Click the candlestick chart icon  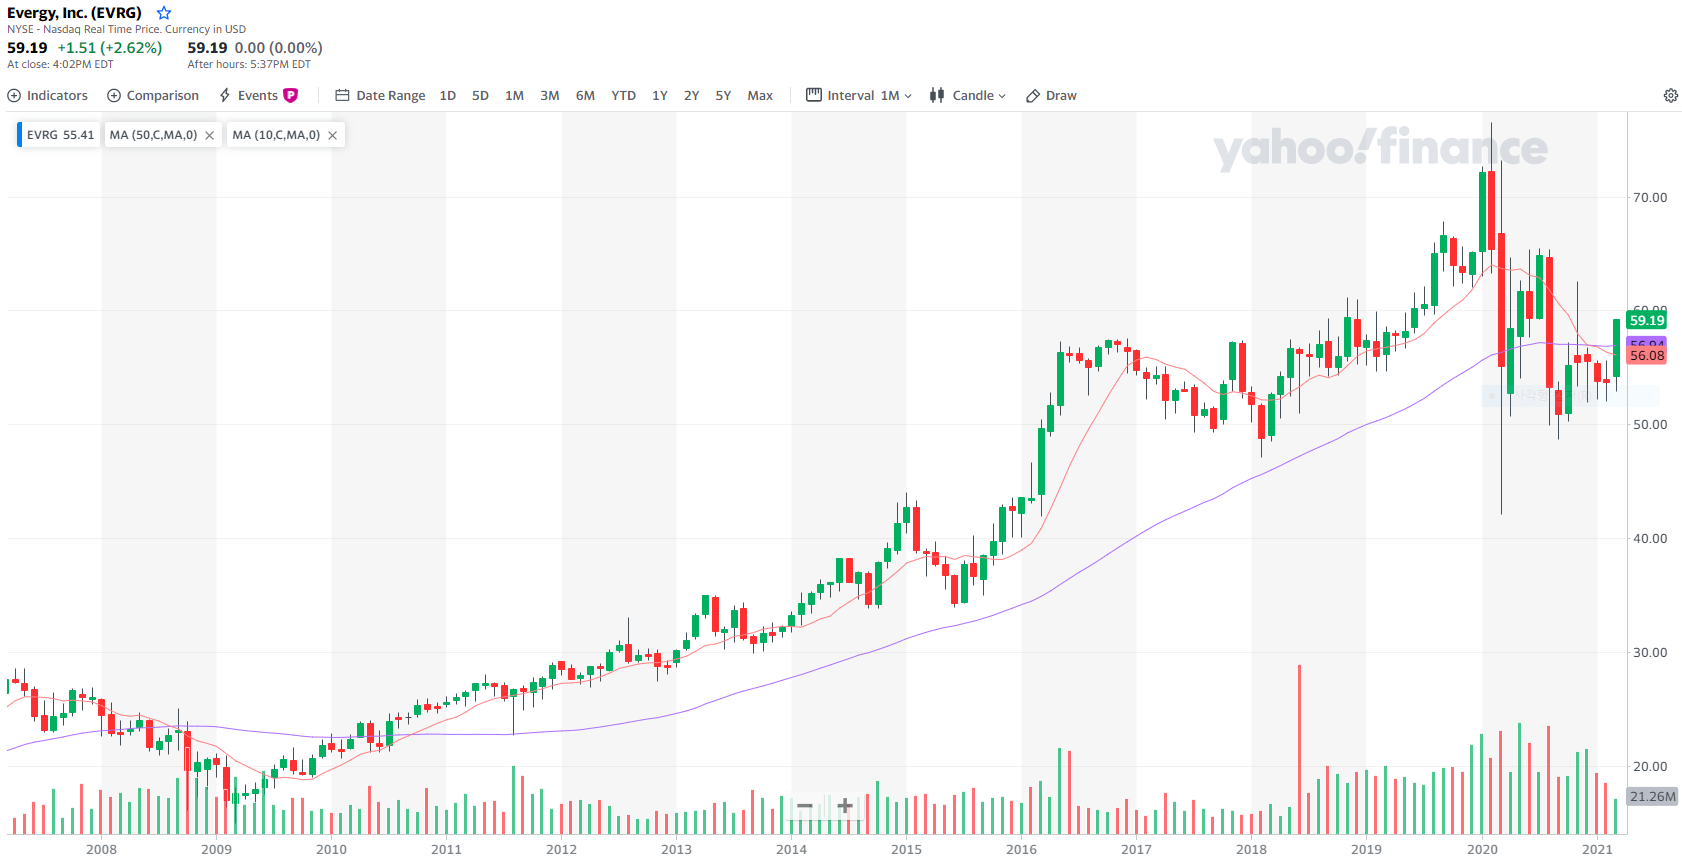click(937, 95)
